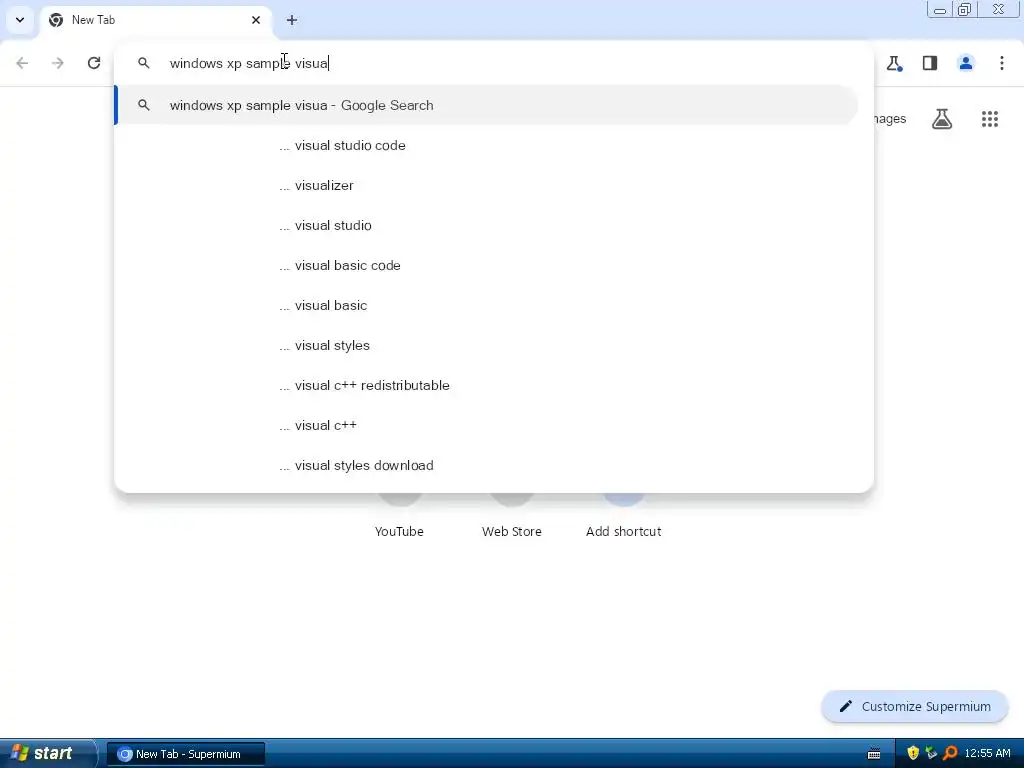The height and width of the screenshot is (768, 1024).
Task: Click the safely remove hardware tray icon
Action: click(931, 753)
